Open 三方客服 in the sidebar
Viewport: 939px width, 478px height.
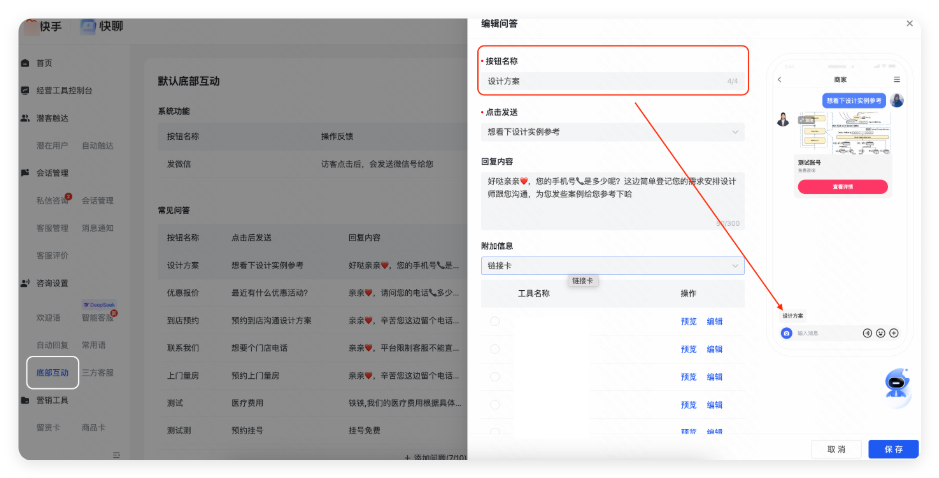[98, 373]
